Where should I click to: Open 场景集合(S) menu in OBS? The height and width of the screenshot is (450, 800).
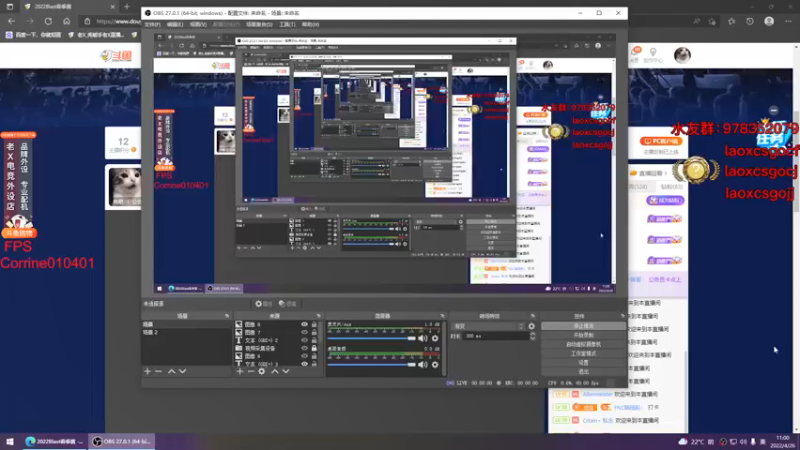click(259, 24)
